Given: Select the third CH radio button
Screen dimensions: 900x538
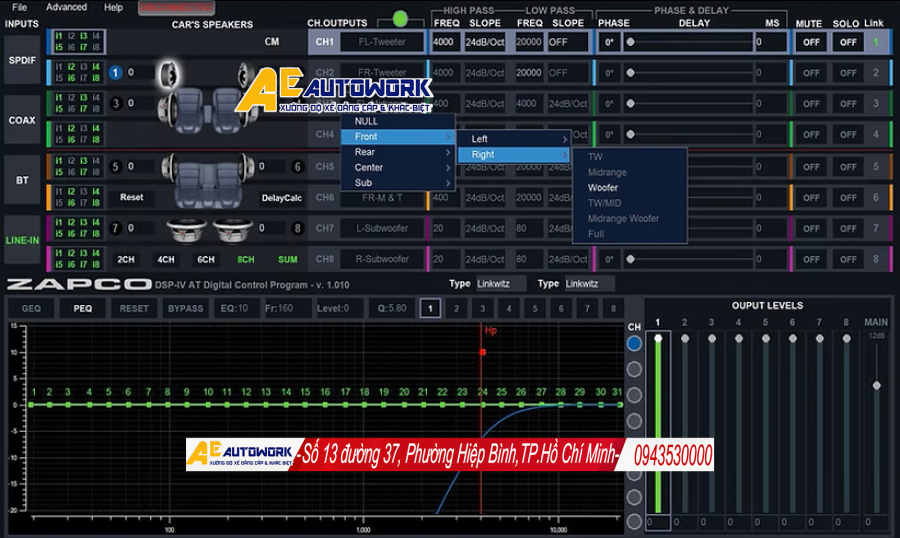Looking at the screenshot, I should click(x=634, y=395).
